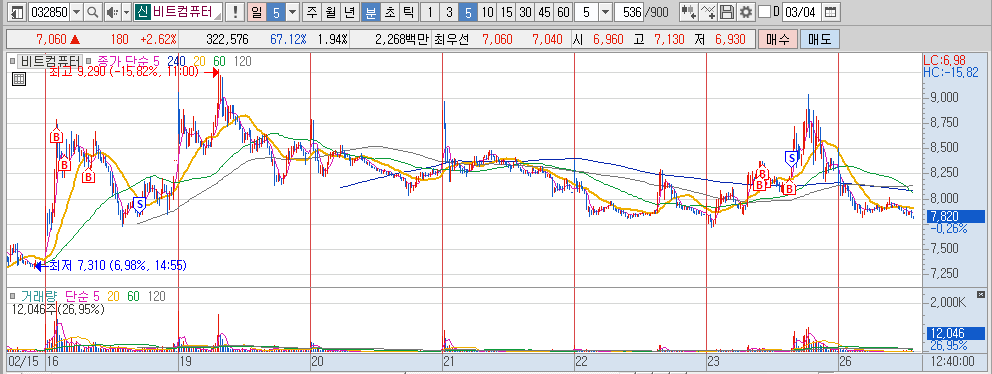The height and width of the screenshot is (374, 992).
Task: Choose 60 minute interval button
Action: (x=563, y=11)
